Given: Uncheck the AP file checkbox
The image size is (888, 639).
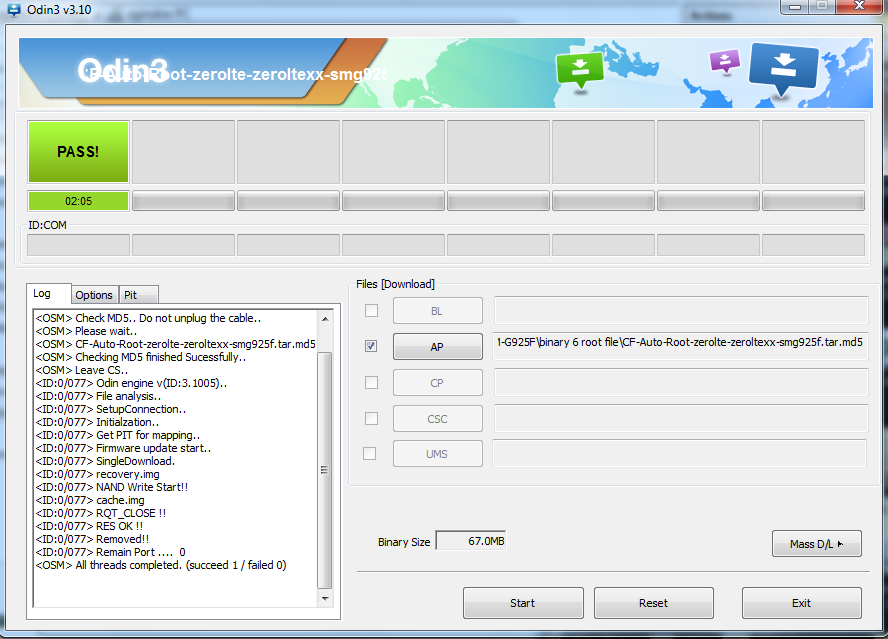Looking at the screenshot, I should tap(372, 346).
